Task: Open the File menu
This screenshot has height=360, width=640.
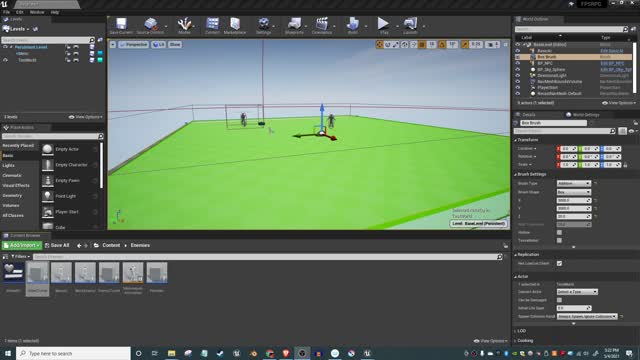Action: (x=7, y=12)
